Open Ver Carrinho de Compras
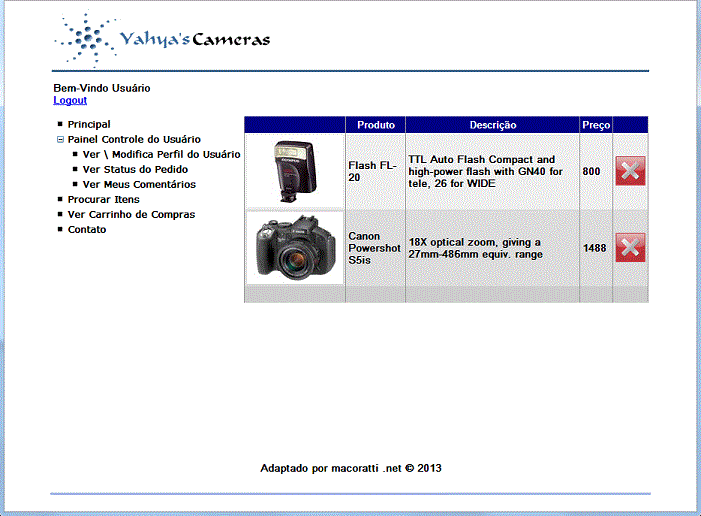Viewport: 701px width, 516px height. point(131,215)
